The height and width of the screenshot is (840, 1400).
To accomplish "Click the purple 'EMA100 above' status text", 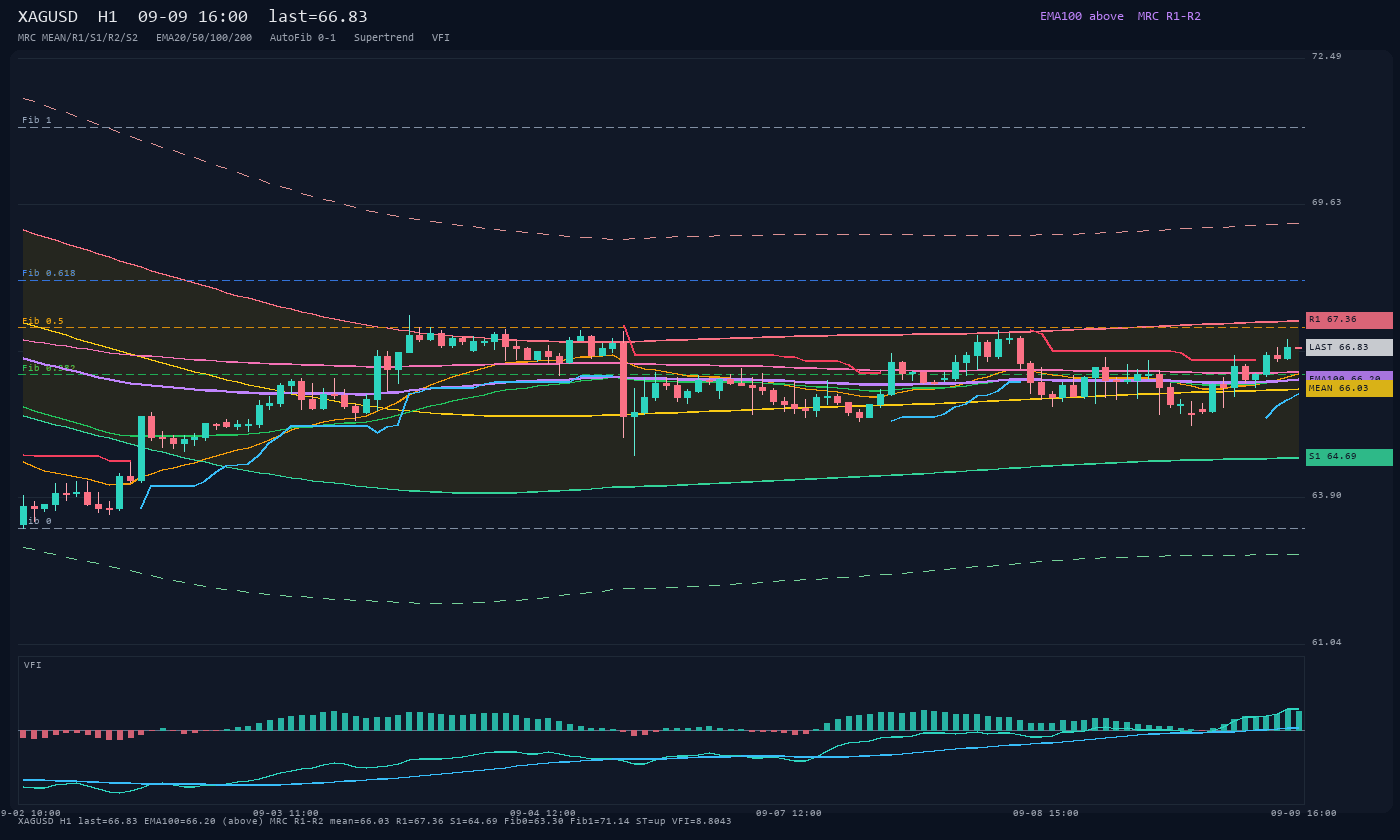I will tap(1082, 16).
